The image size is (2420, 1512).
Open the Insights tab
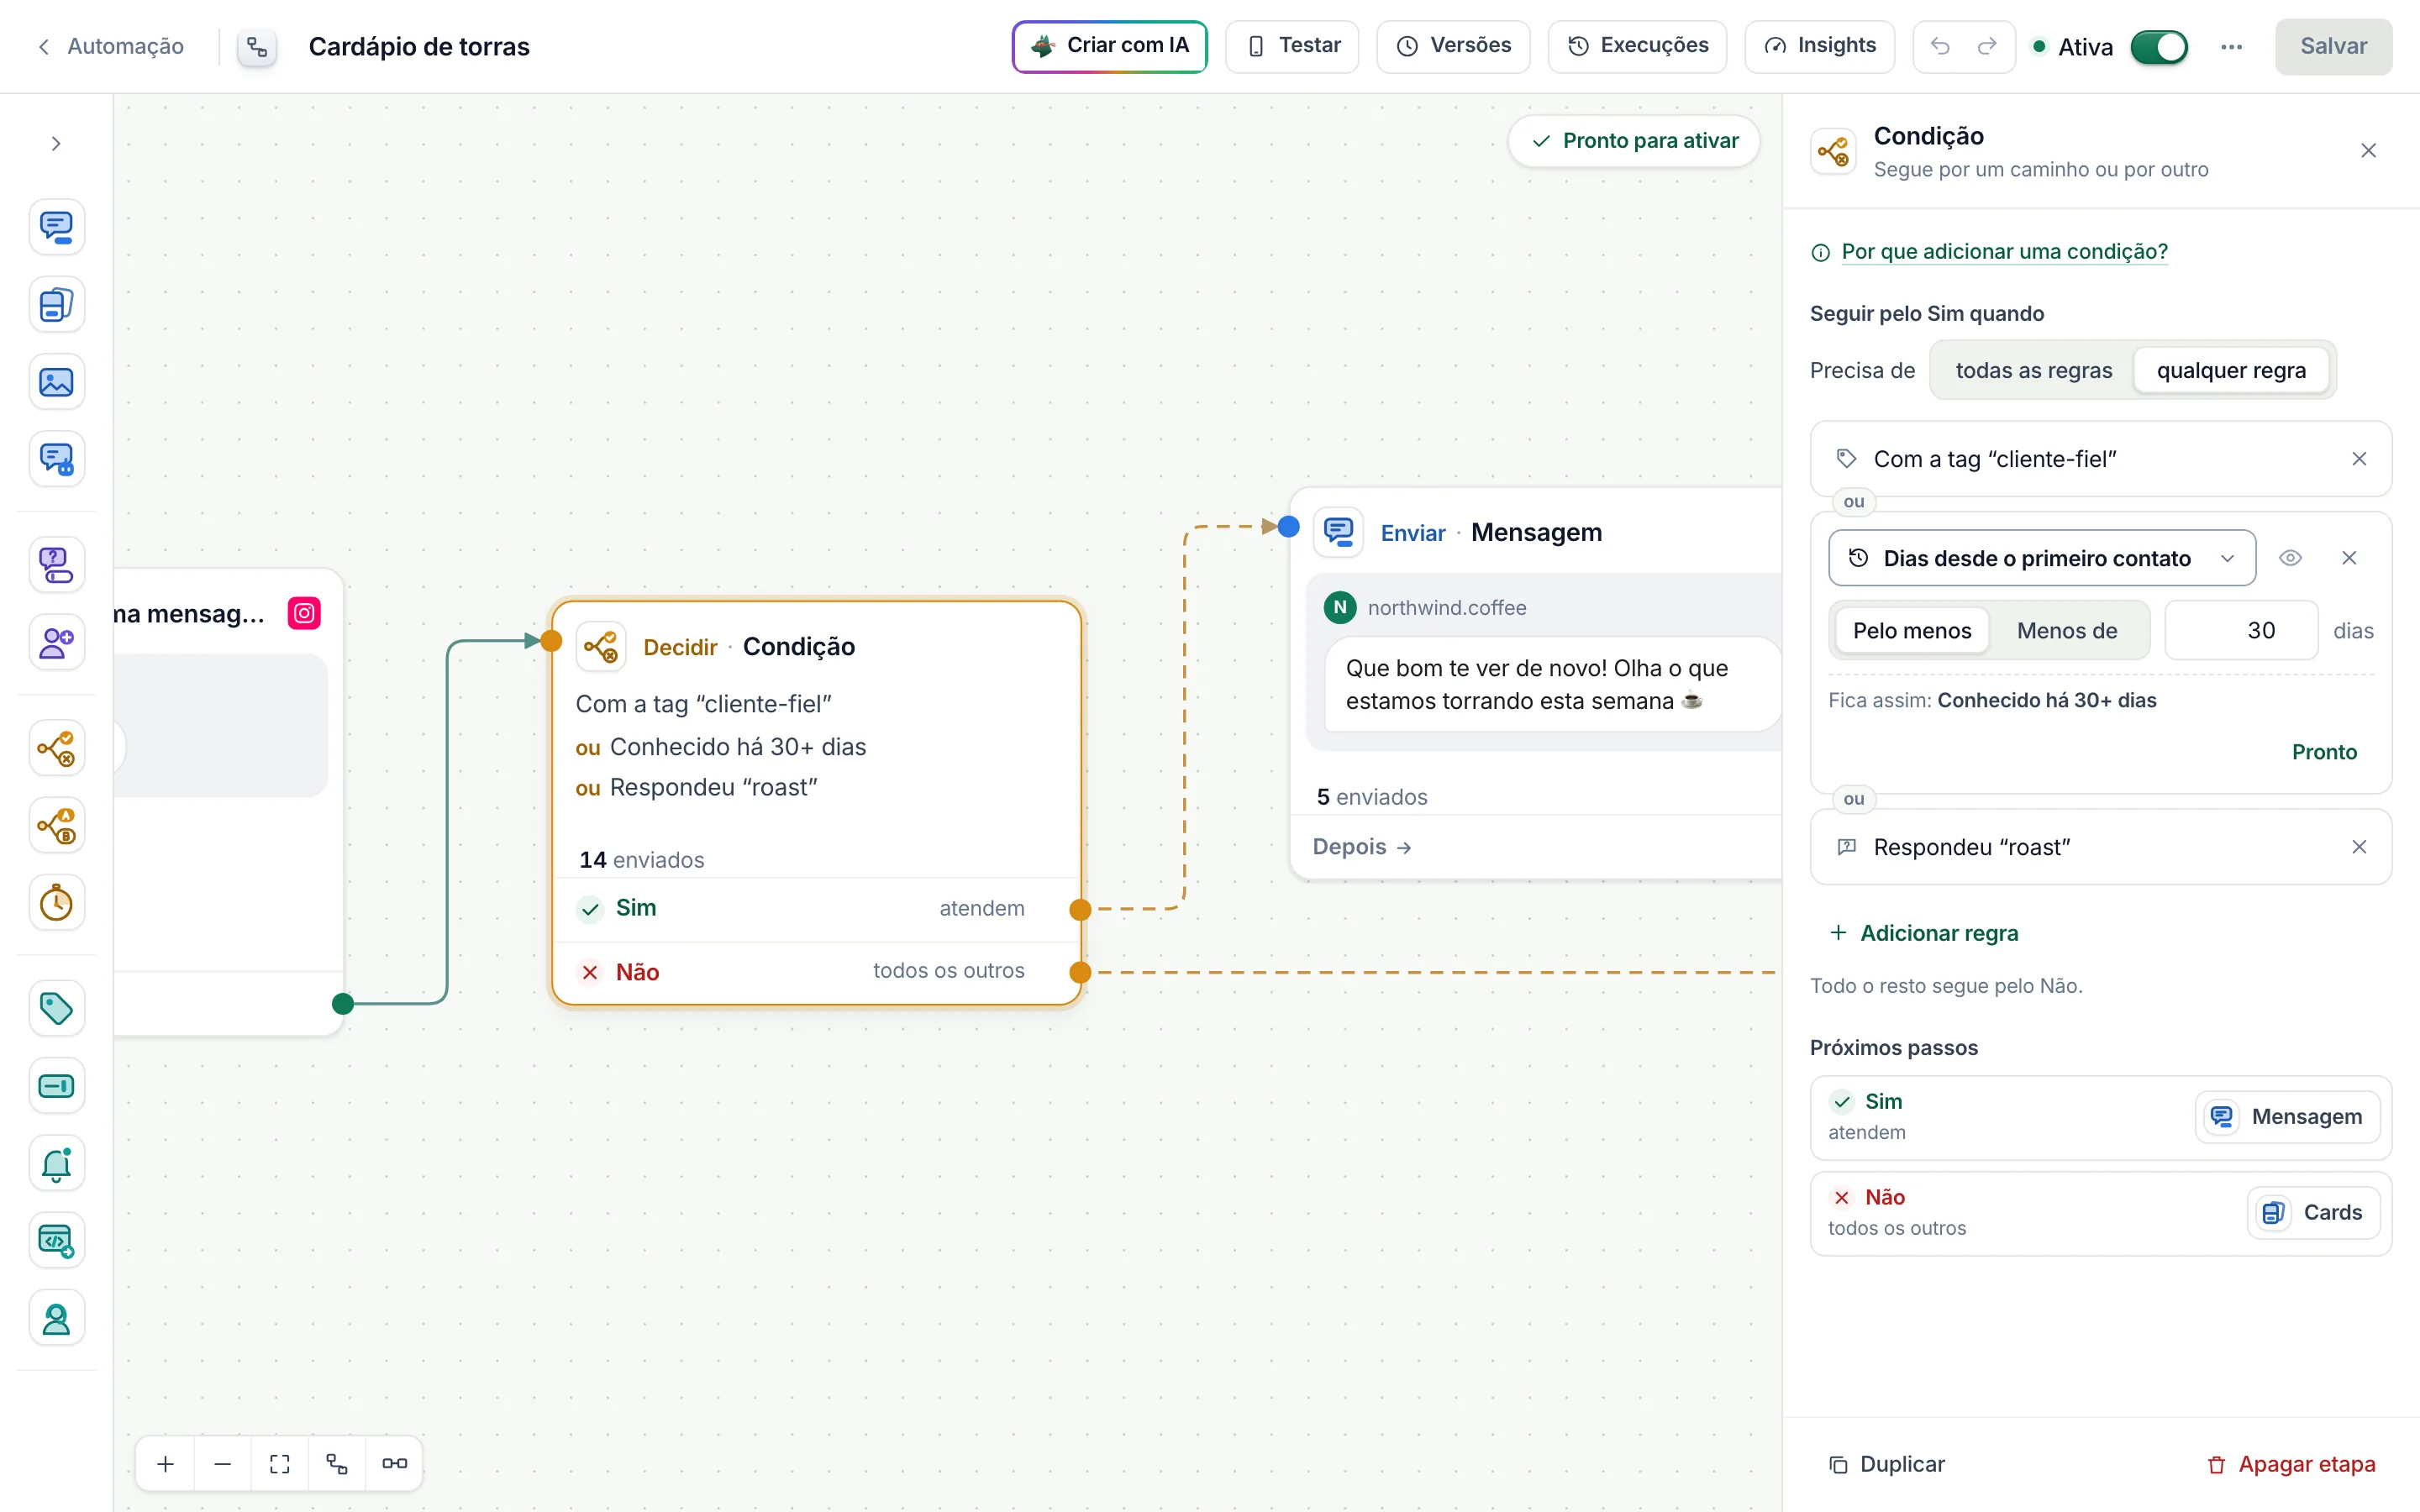(x=1819, y=46)
